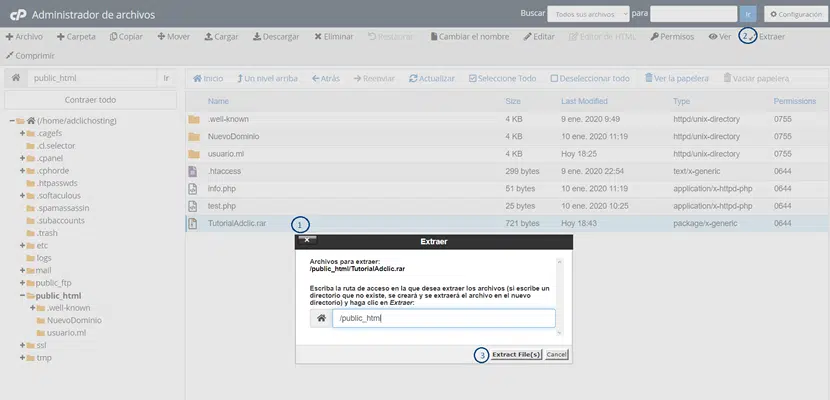Click Deseleccionar todo checkbox option
Image resolution: width=830 pixels, height=400 pixels.
(556, 78)
